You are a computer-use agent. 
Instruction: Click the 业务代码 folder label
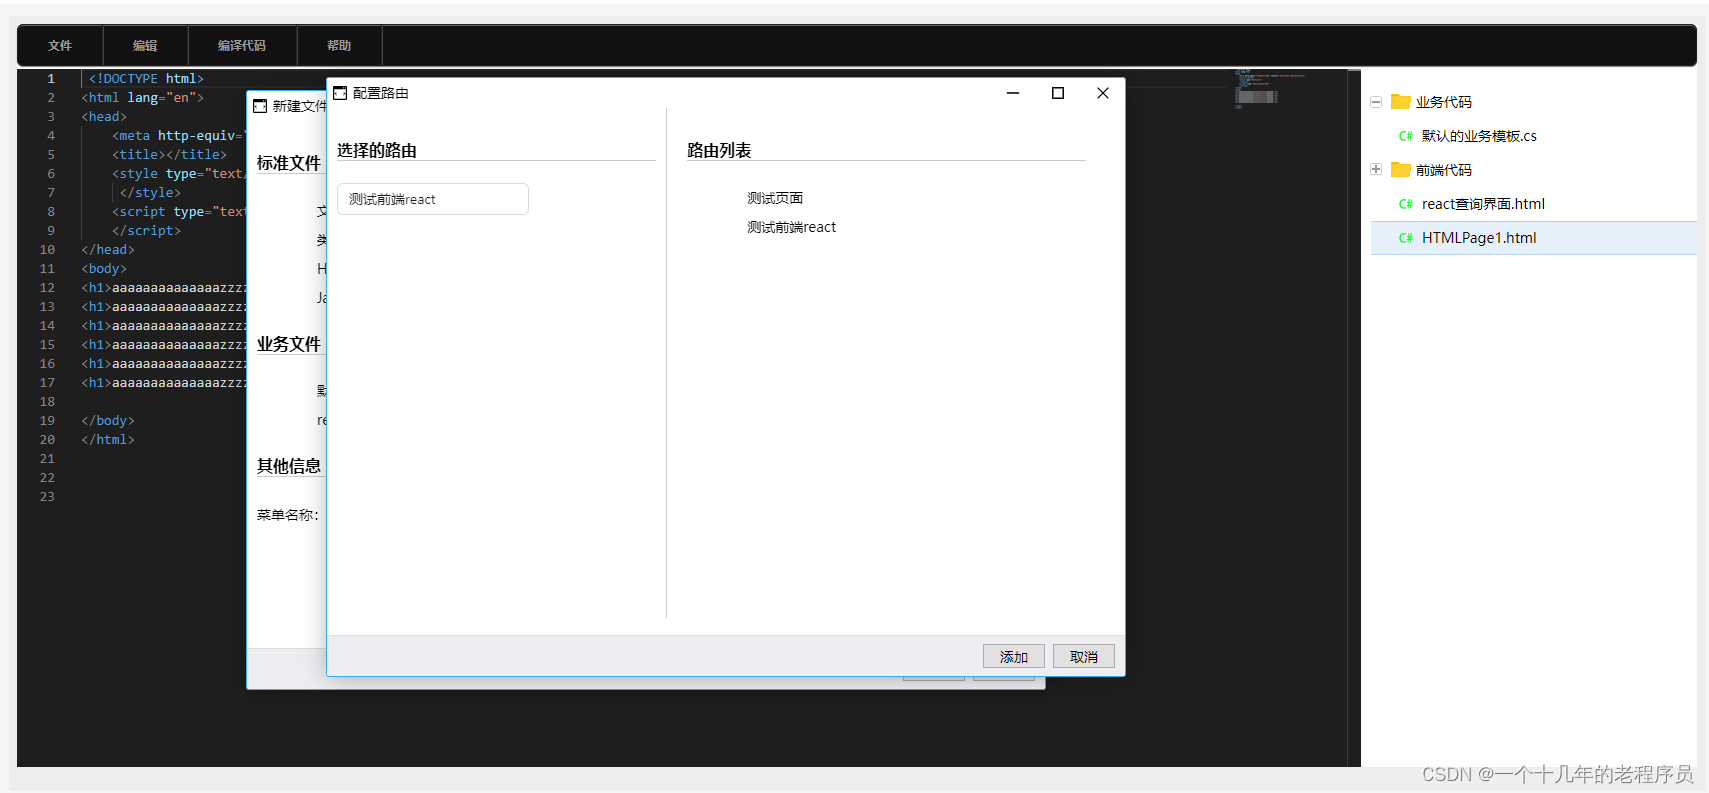click(1443, 102)
